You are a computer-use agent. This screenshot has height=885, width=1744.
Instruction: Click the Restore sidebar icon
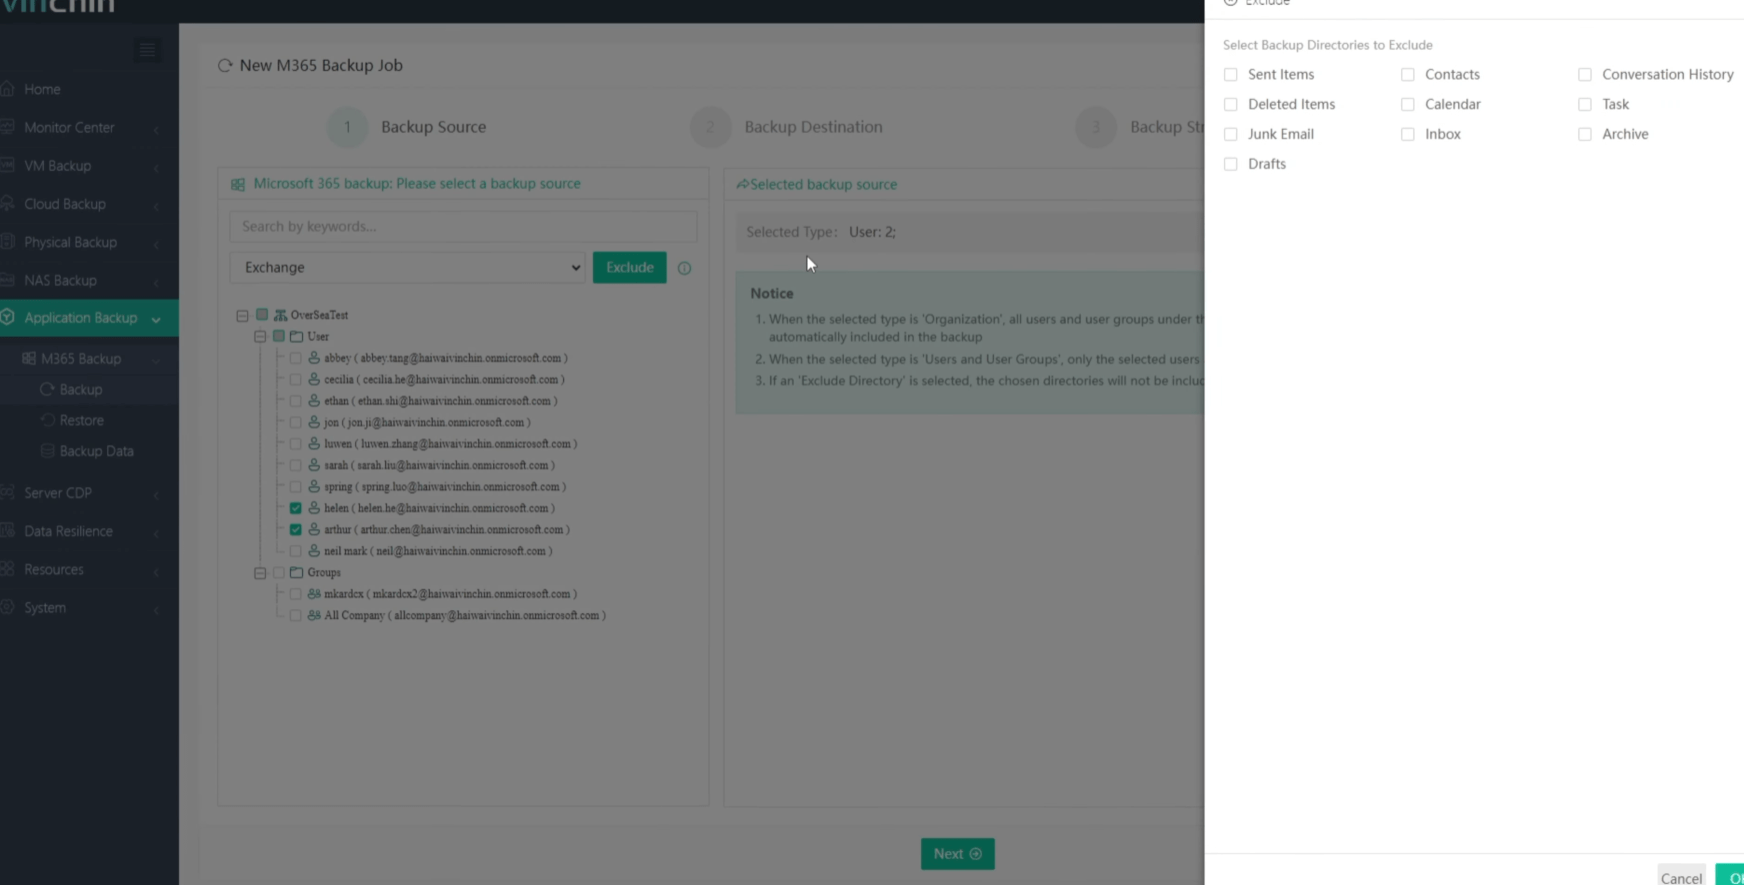pos(47,421)
